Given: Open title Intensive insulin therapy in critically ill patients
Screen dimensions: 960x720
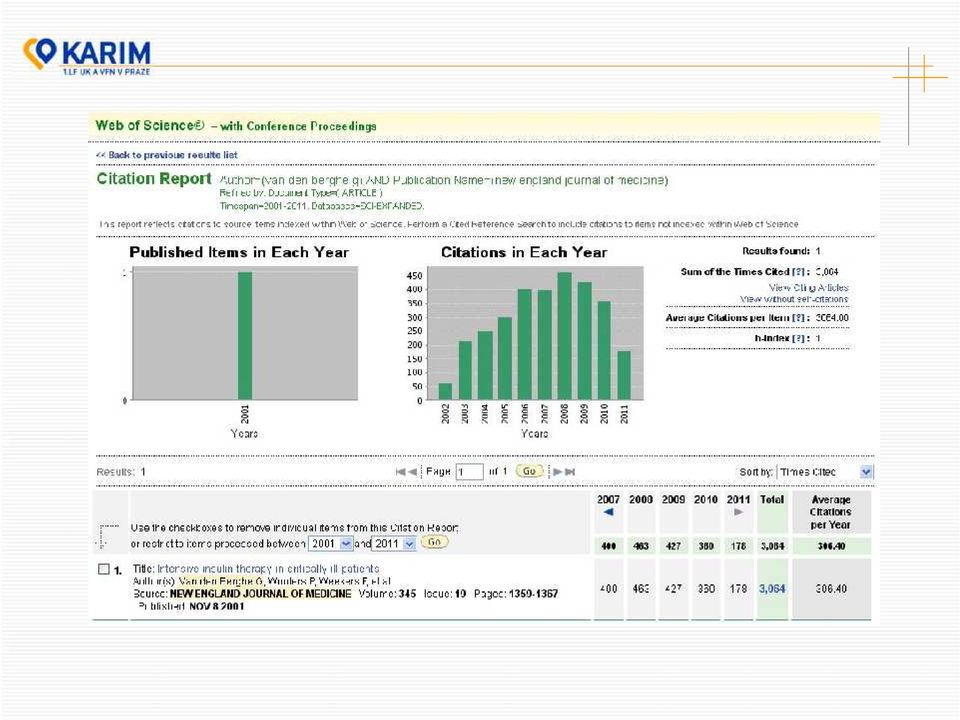Looking at the screenshot, I should click(268, 569).
